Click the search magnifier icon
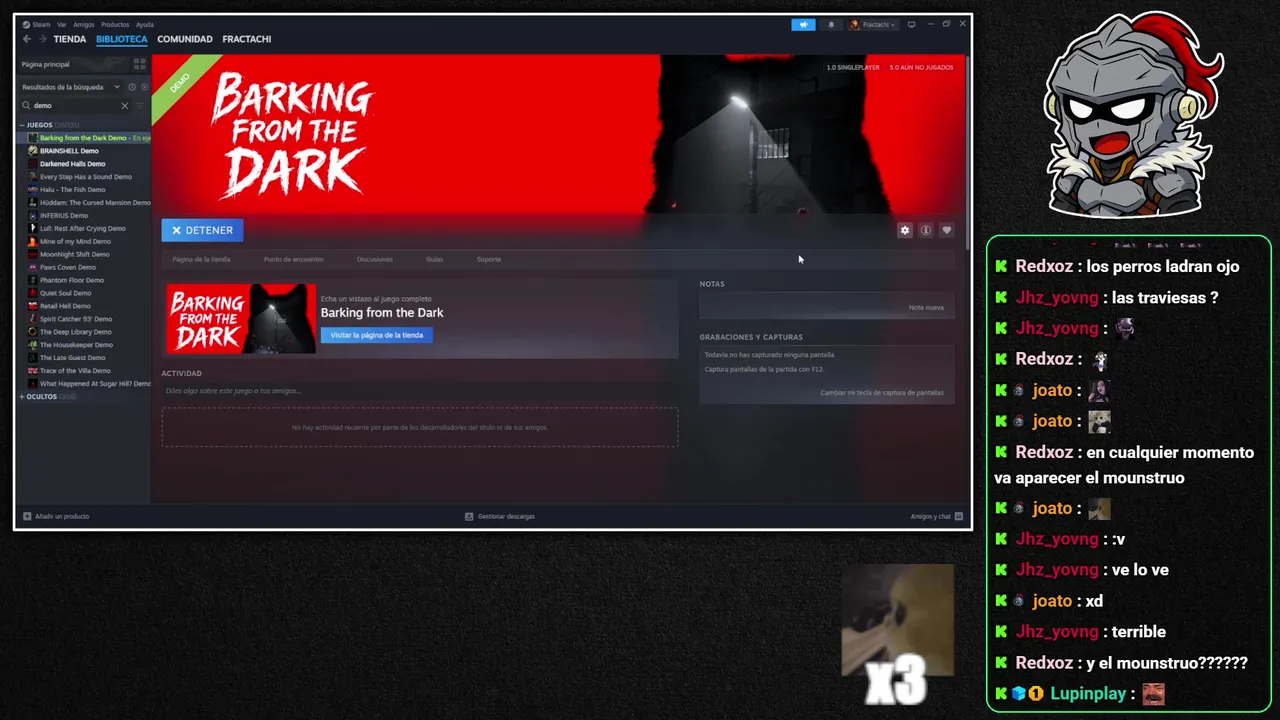 pos(27,105)
